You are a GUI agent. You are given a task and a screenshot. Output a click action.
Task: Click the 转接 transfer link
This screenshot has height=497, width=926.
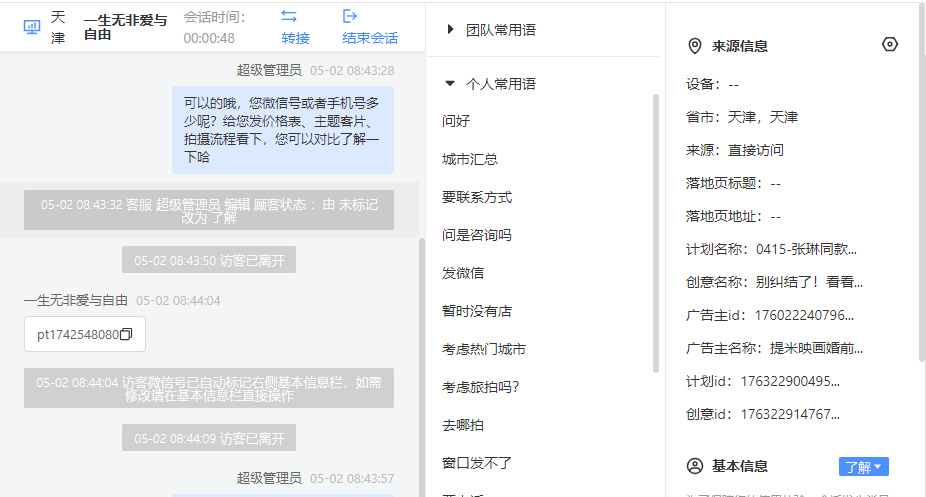(x=295, y=38)
